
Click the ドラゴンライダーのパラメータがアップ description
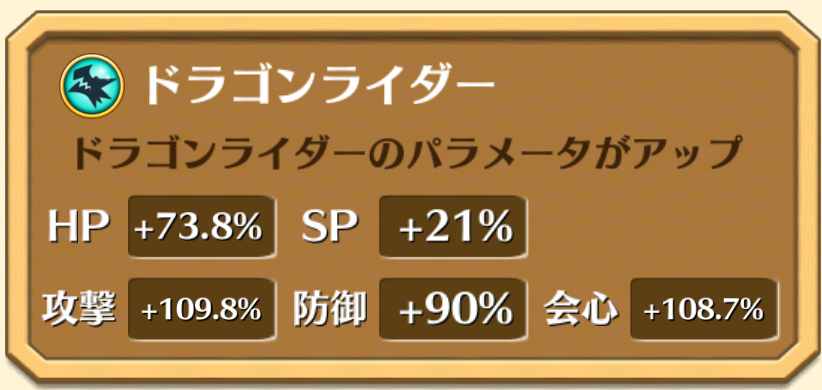pos(407,154)
